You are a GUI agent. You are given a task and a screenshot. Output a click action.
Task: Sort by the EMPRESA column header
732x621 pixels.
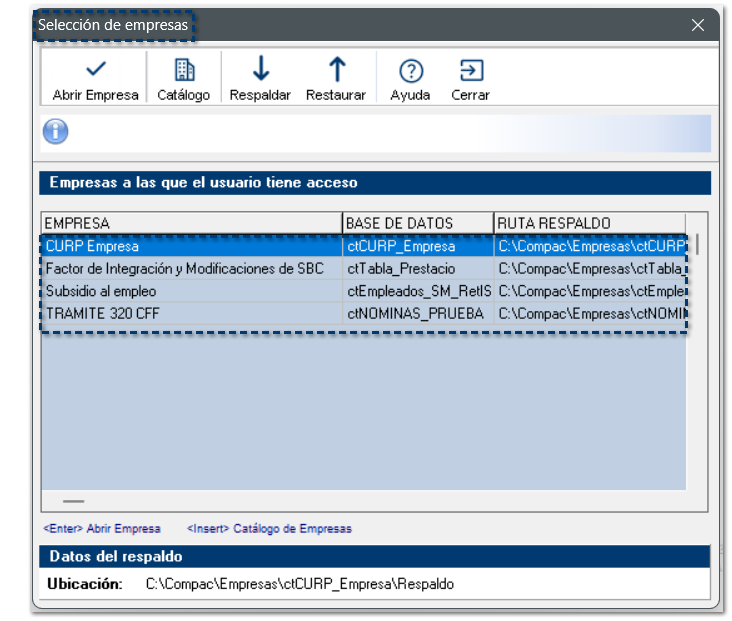[x=190, y=223]
